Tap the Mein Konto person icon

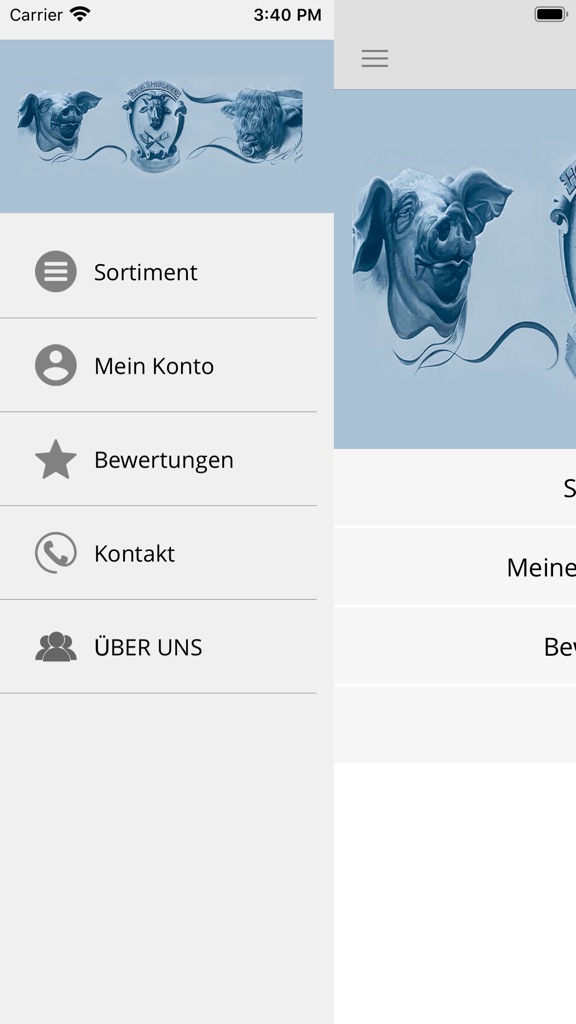56,365
